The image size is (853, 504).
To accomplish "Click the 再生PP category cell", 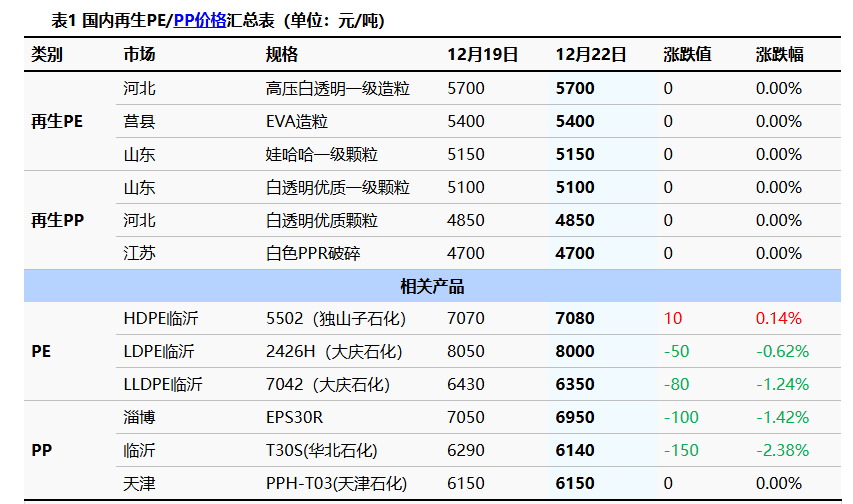I will click(57, 220).
